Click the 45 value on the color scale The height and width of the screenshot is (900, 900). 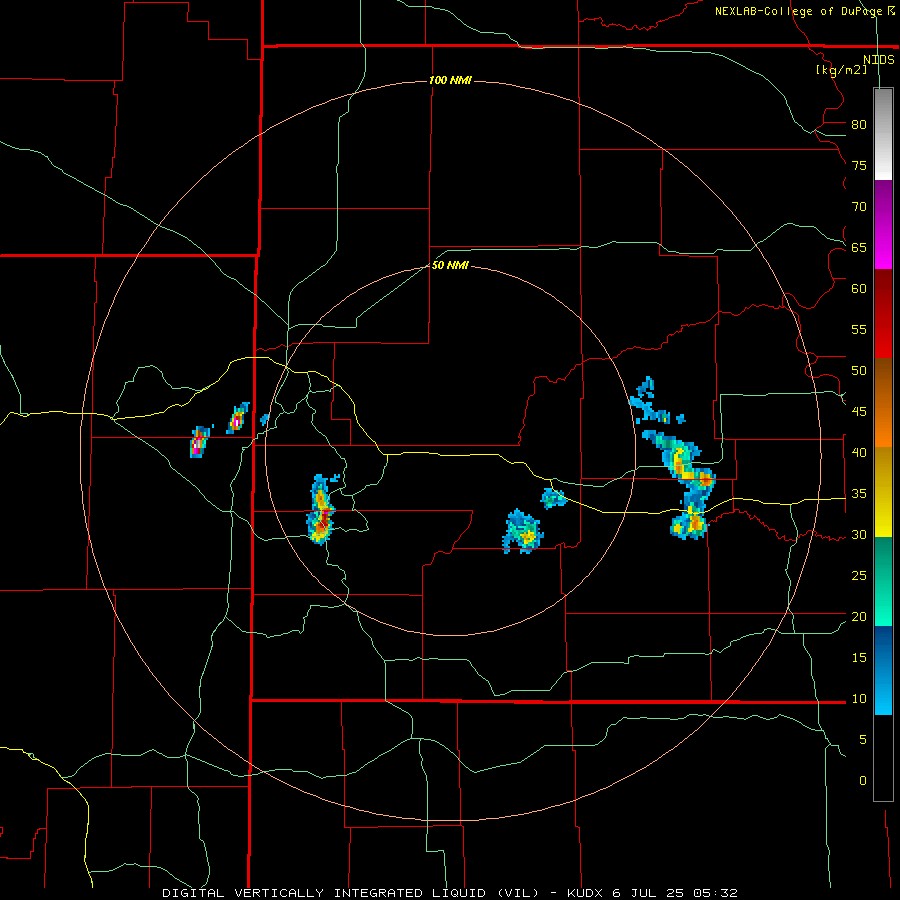pos(859,412)
